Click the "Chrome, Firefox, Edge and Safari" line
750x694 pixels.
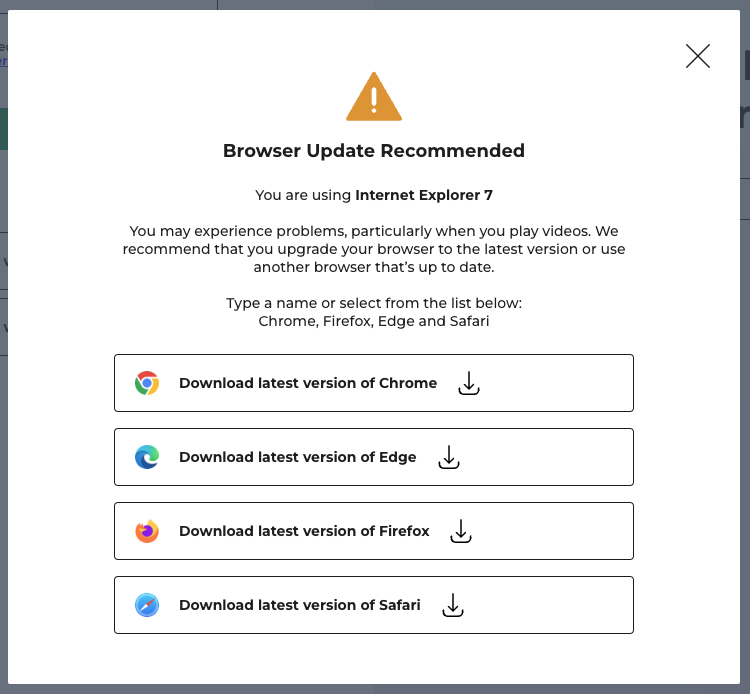tap(374, 322)
